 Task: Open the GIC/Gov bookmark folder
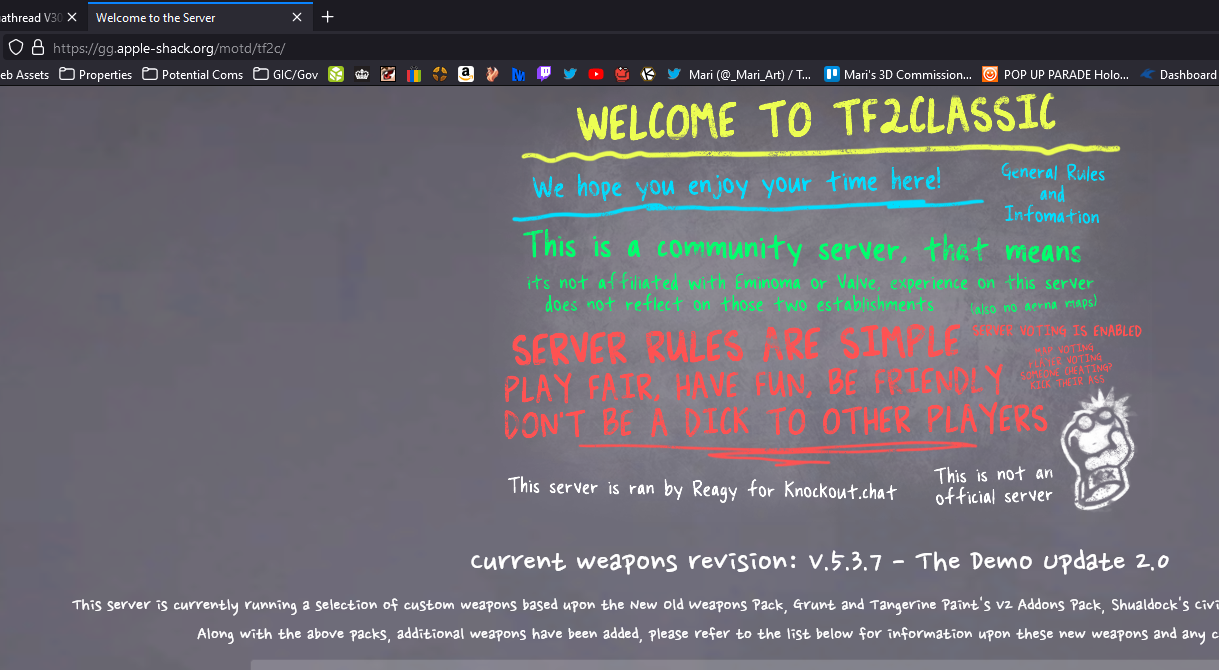pos(286,74)
